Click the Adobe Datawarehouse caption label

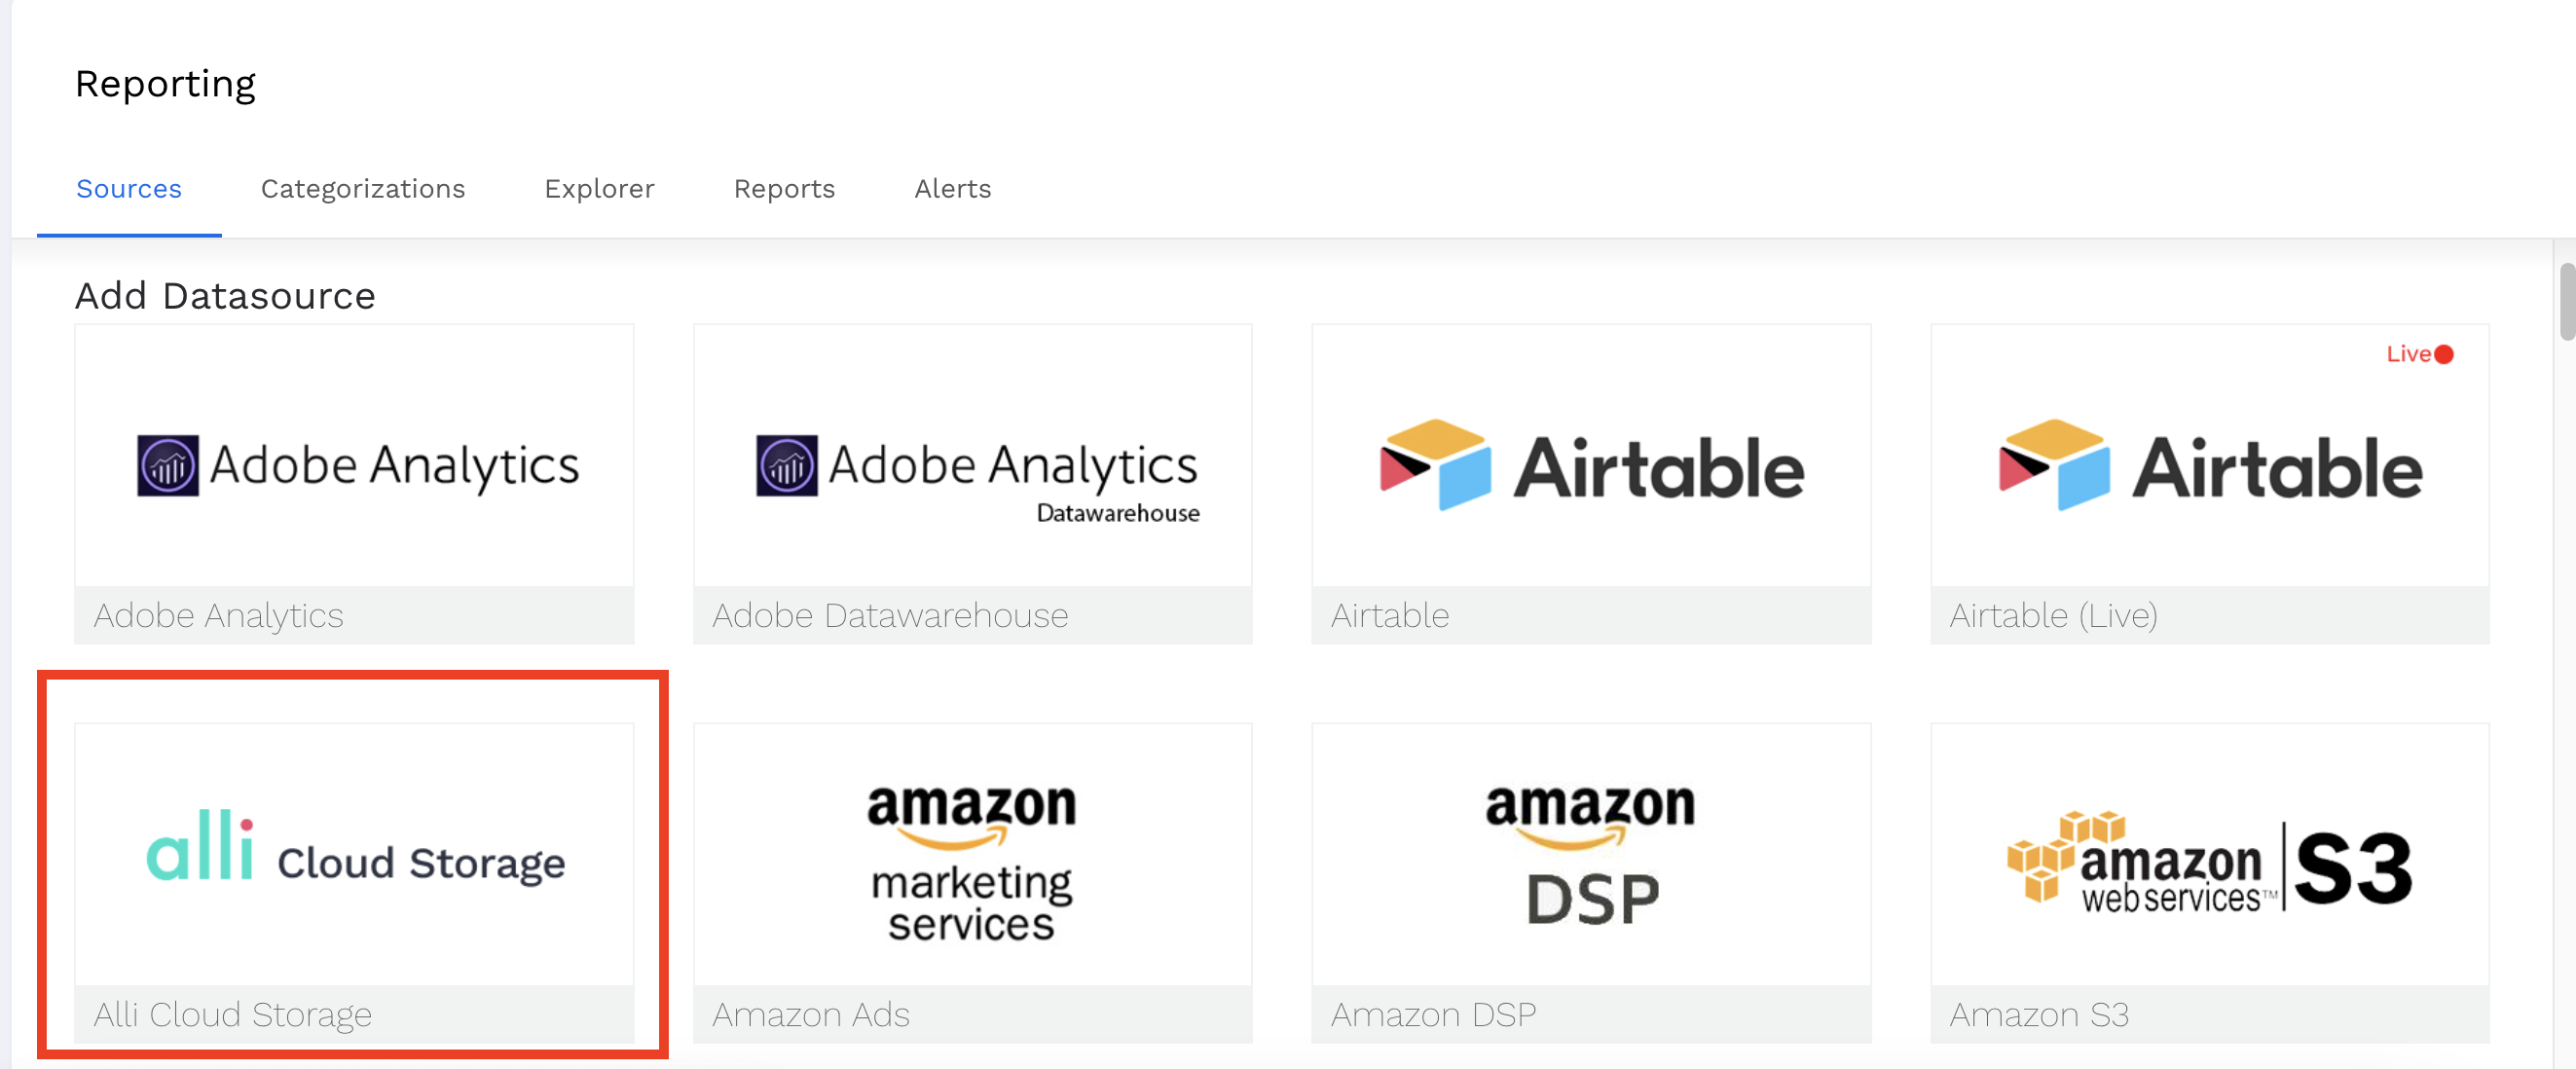(x=890, y=615)
